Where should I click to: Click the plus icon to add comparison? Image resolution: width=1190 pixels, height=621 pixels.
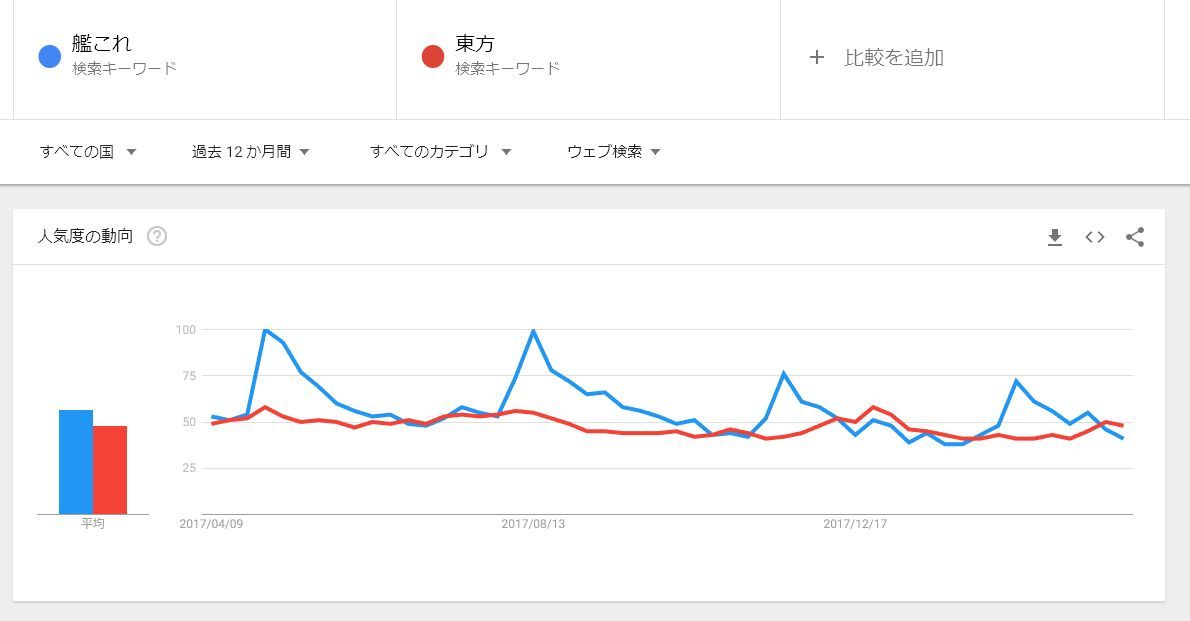(817, 57)
